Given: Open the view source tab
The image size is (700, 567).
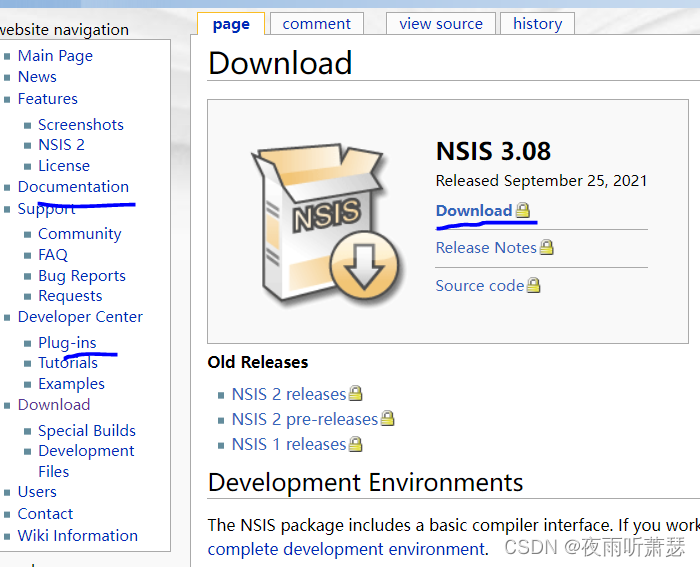Looking at the screenshot, I should pos(441,24).
